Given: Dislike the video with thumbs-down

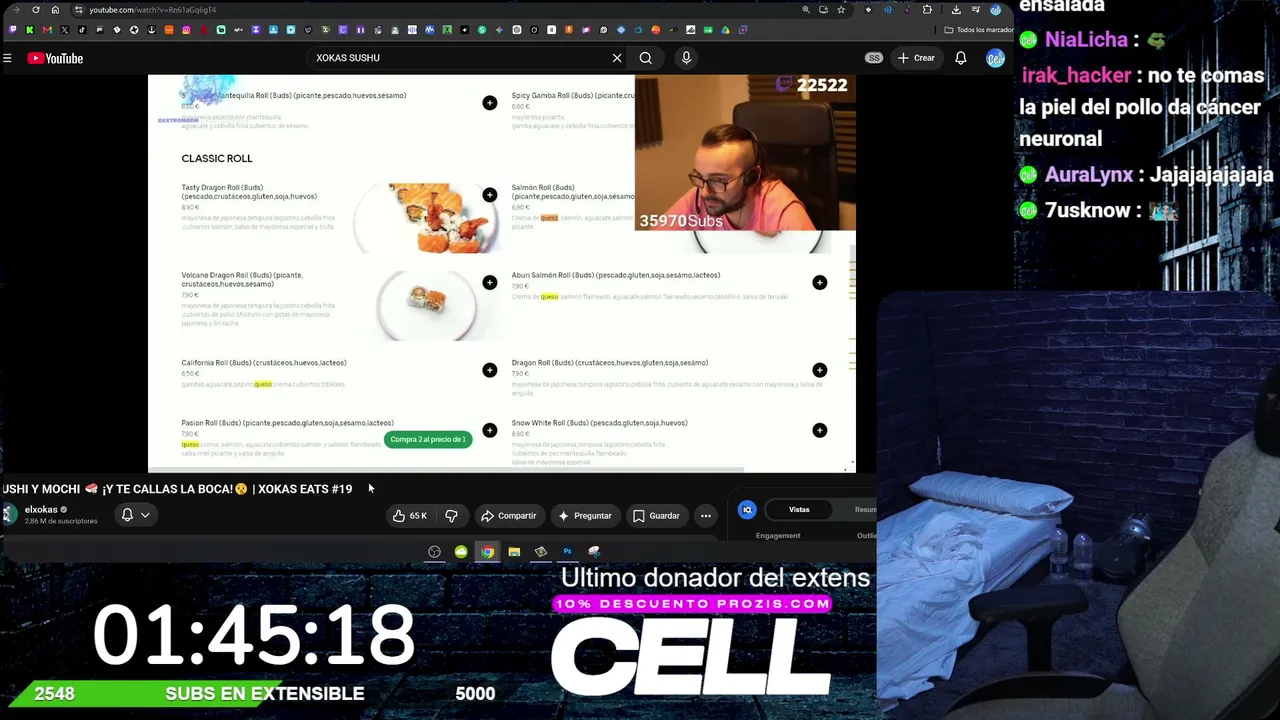Looking at the screenshot, I should click(x=452, y=516).
